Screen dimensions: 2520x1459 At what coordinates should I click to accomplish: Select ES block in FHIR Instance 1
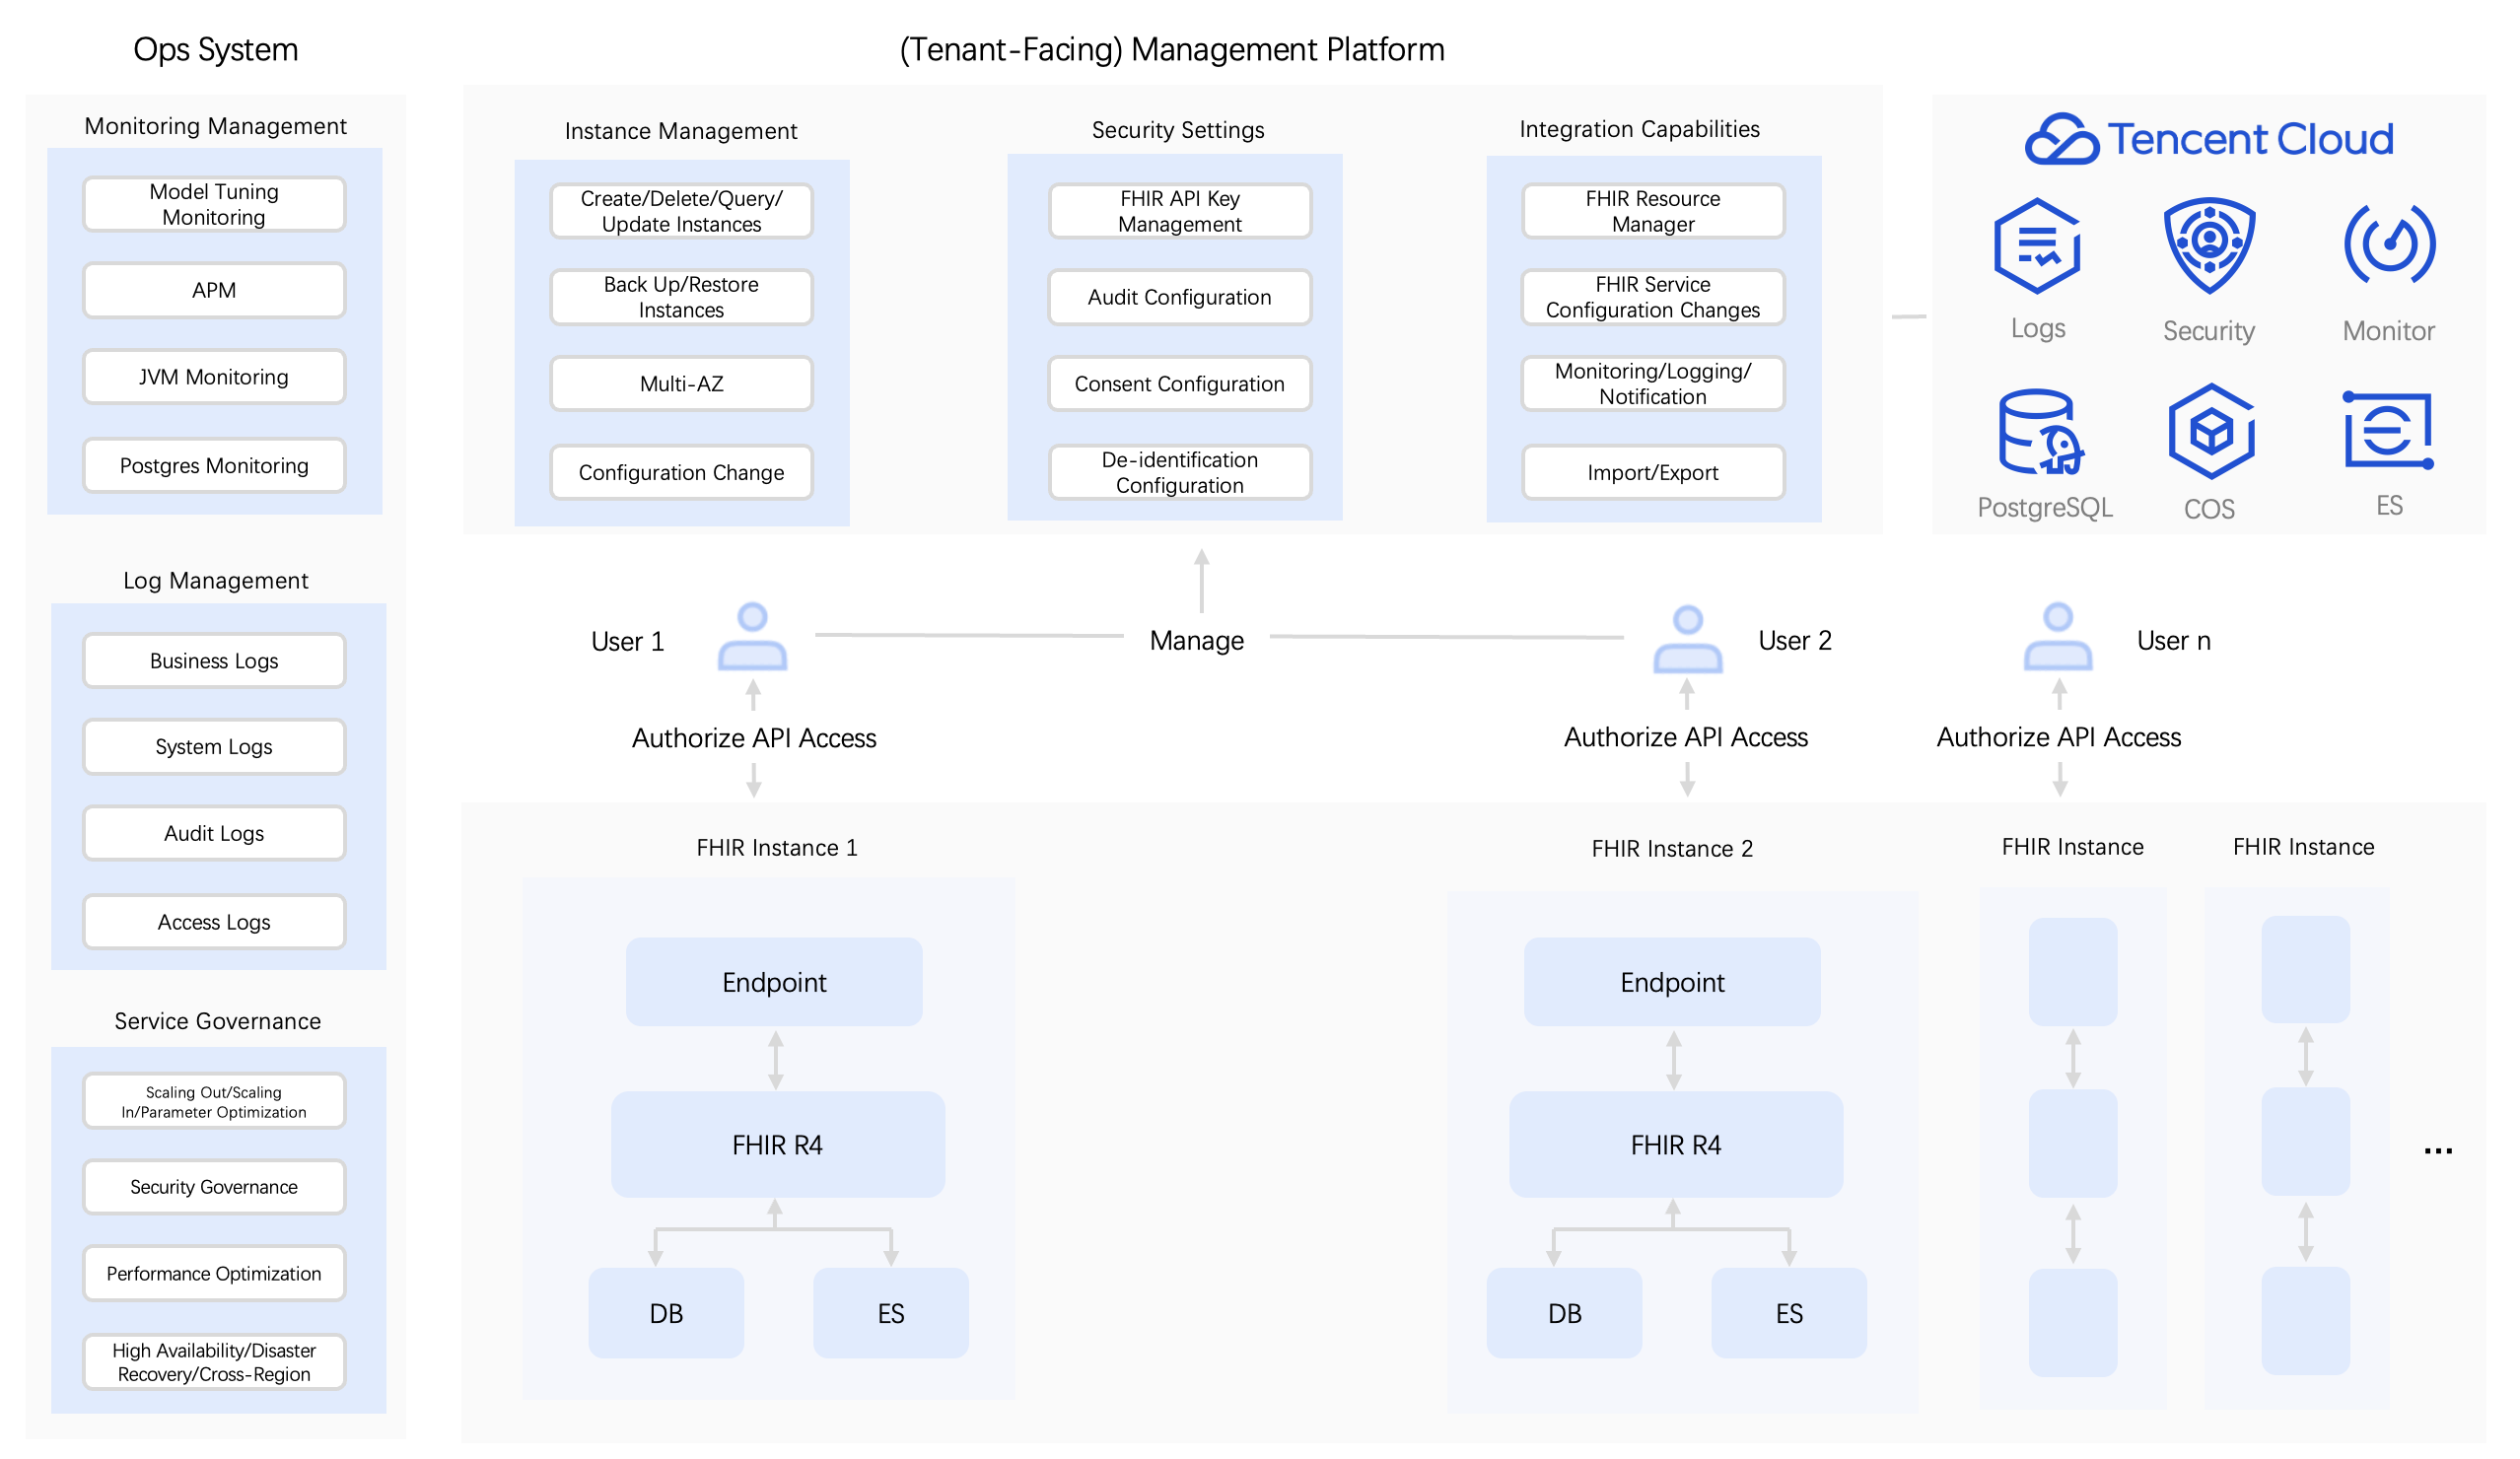(890, 1313)
